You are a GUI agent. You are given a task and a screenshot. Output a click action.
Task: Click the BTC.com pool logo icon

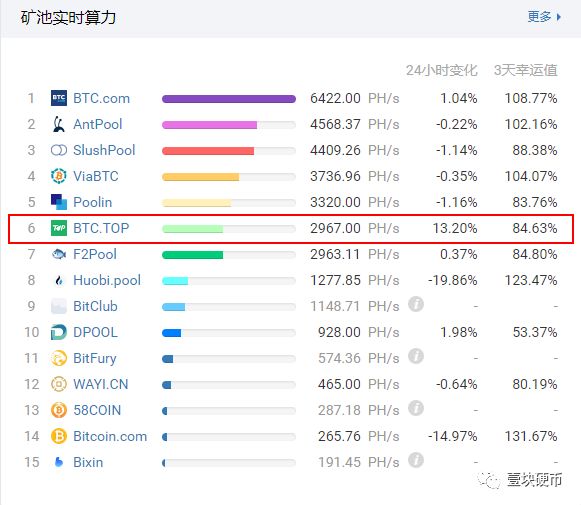[x=59, y=98]
